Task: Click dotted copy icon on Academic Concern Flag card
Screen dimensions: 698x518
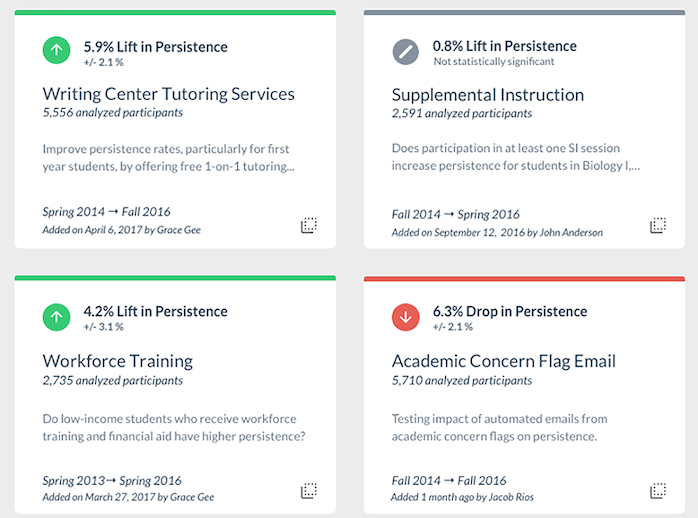Action: (x=657, y=490)
